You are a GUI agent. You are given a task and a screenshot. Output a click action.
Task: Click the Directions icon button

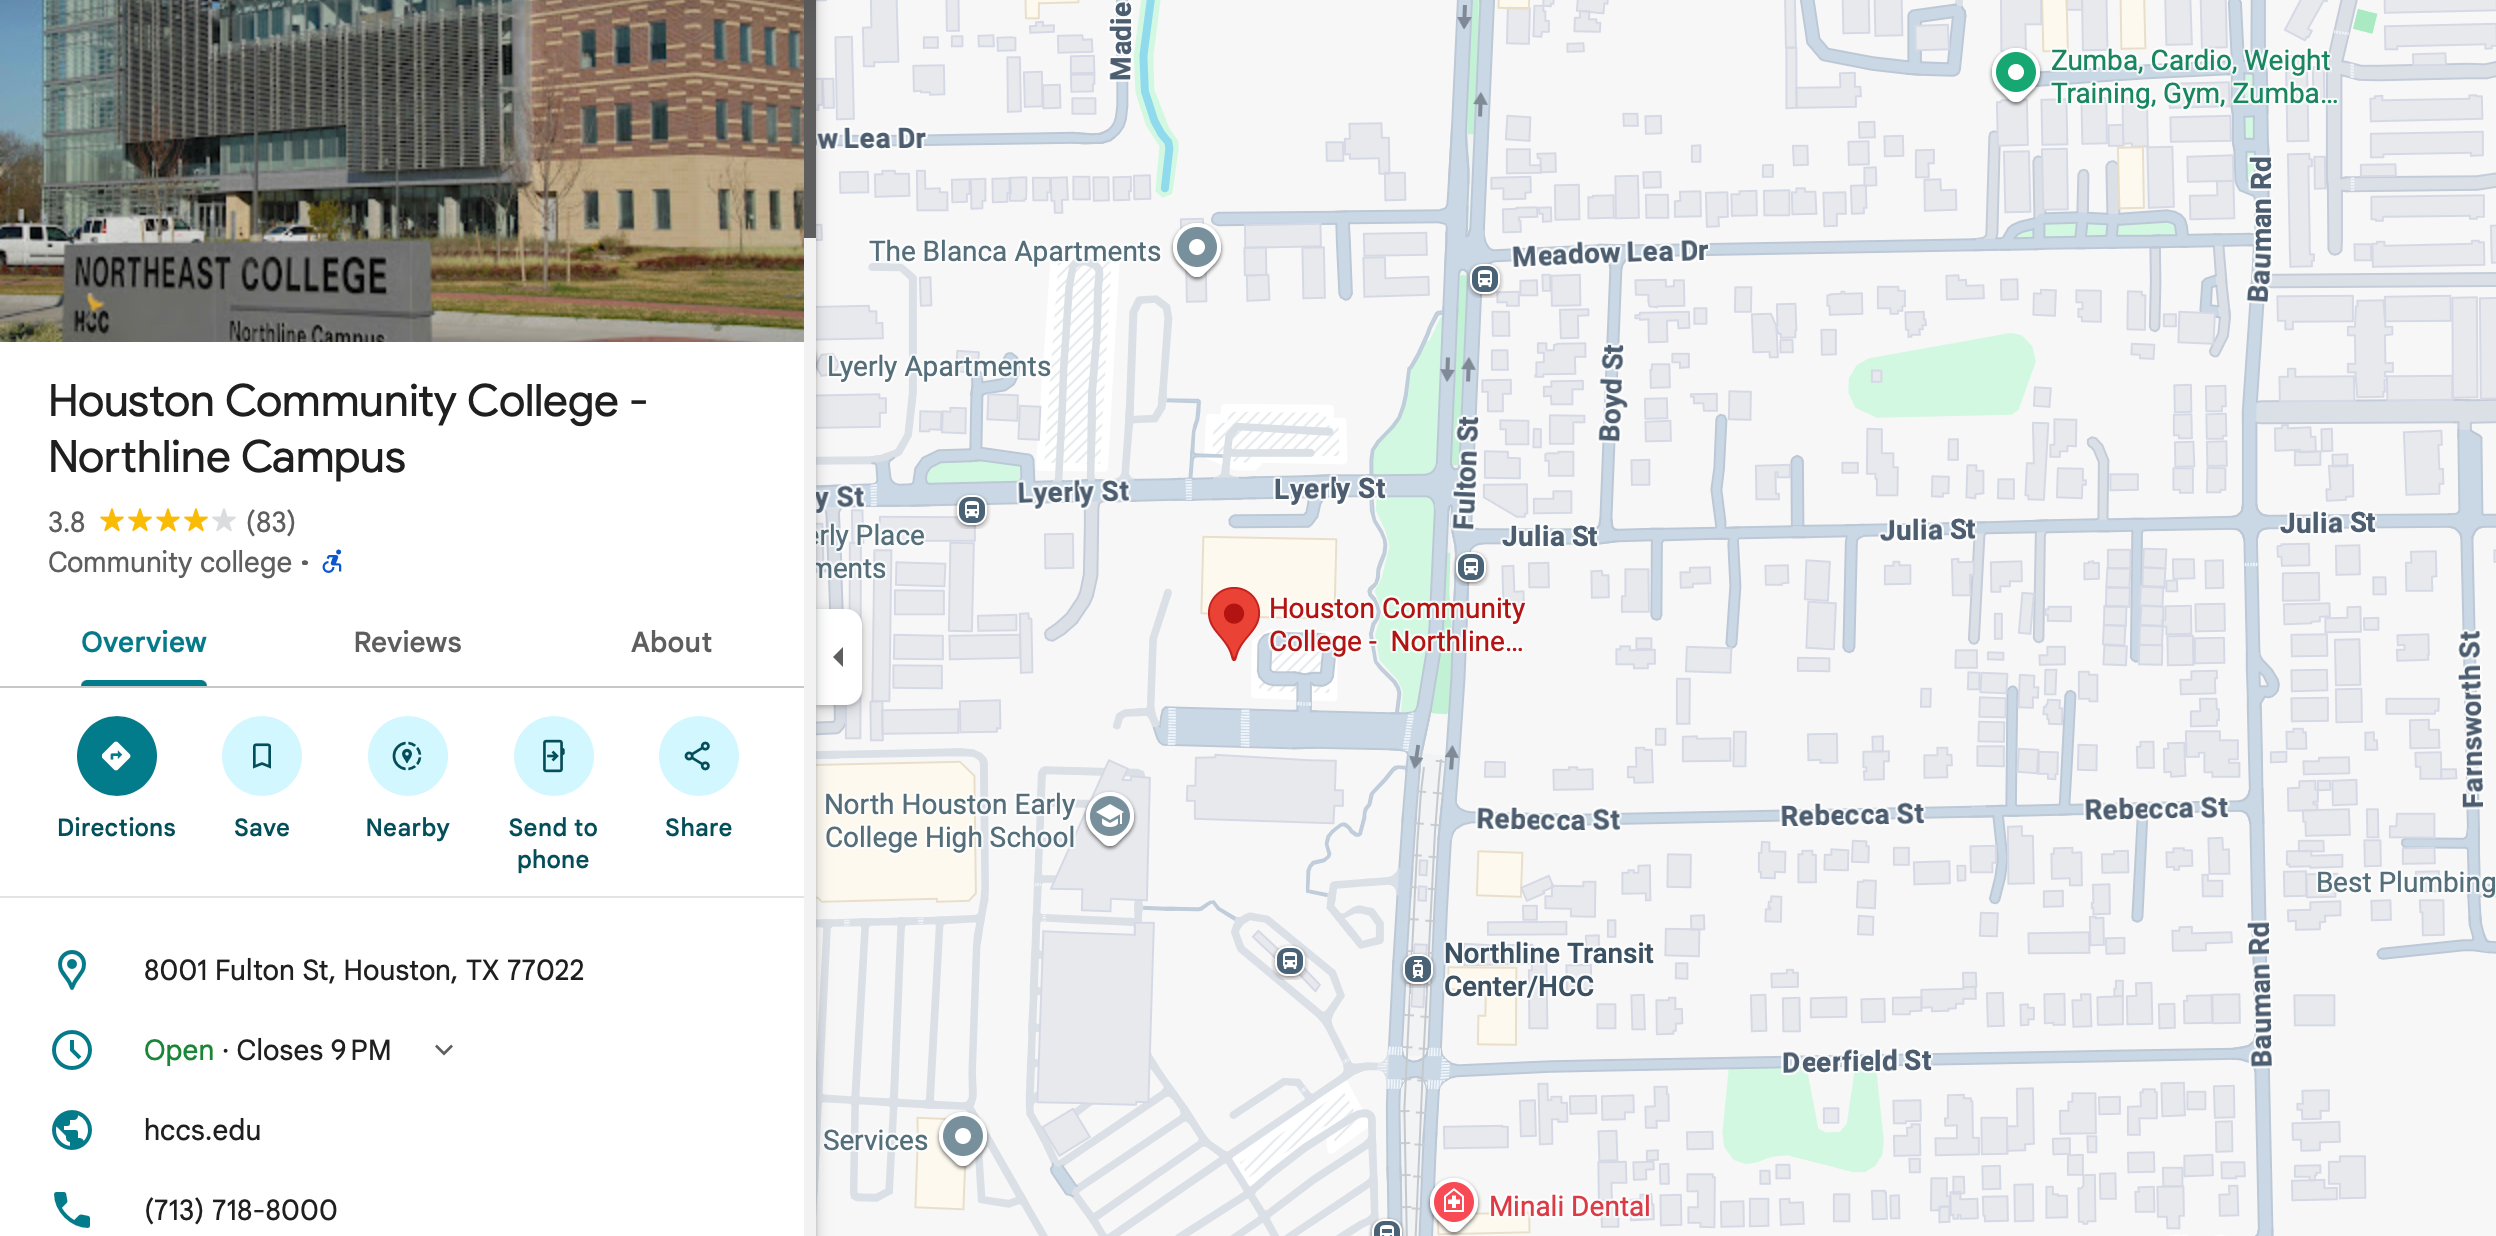tap(116, 756)
